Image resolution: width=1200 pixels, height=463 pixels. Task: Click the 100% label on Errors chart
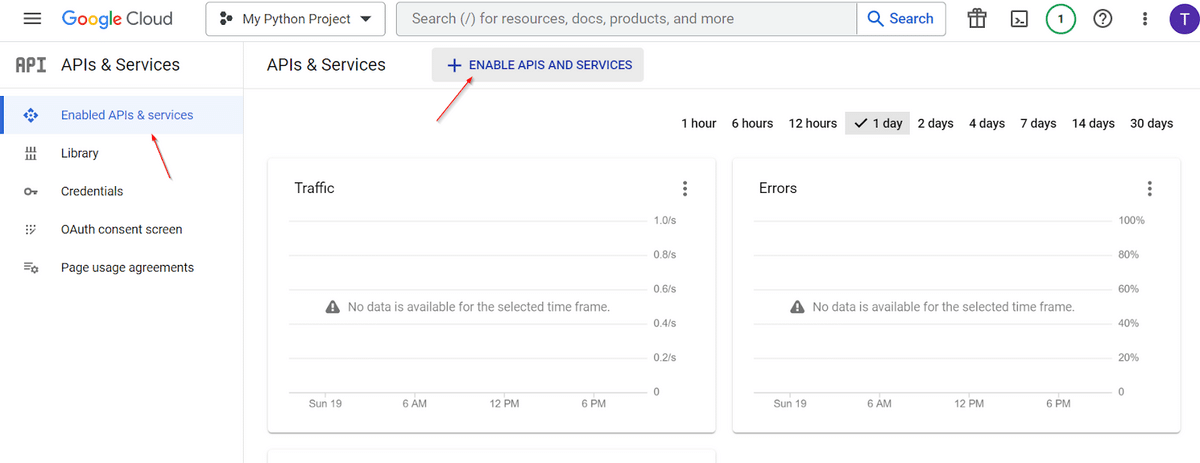point(1131,220)
